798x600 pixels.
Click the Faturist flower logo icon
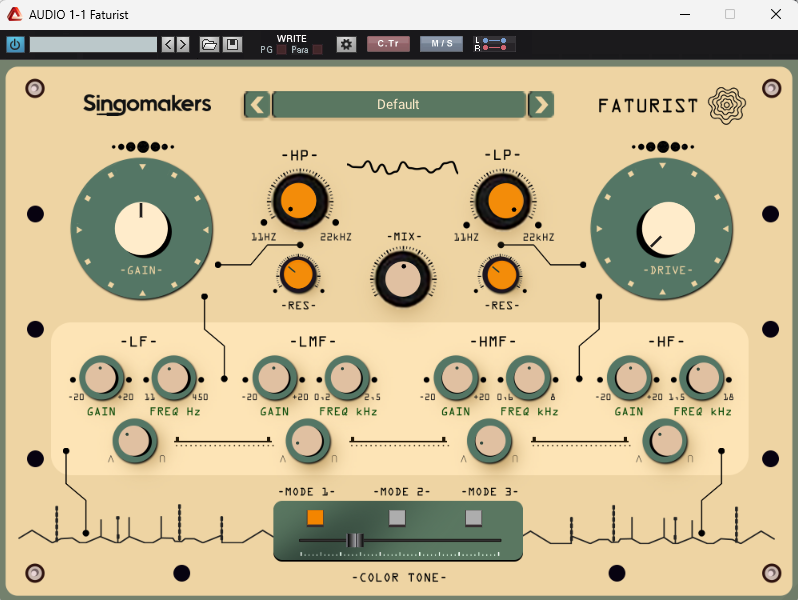click(727, 106)
